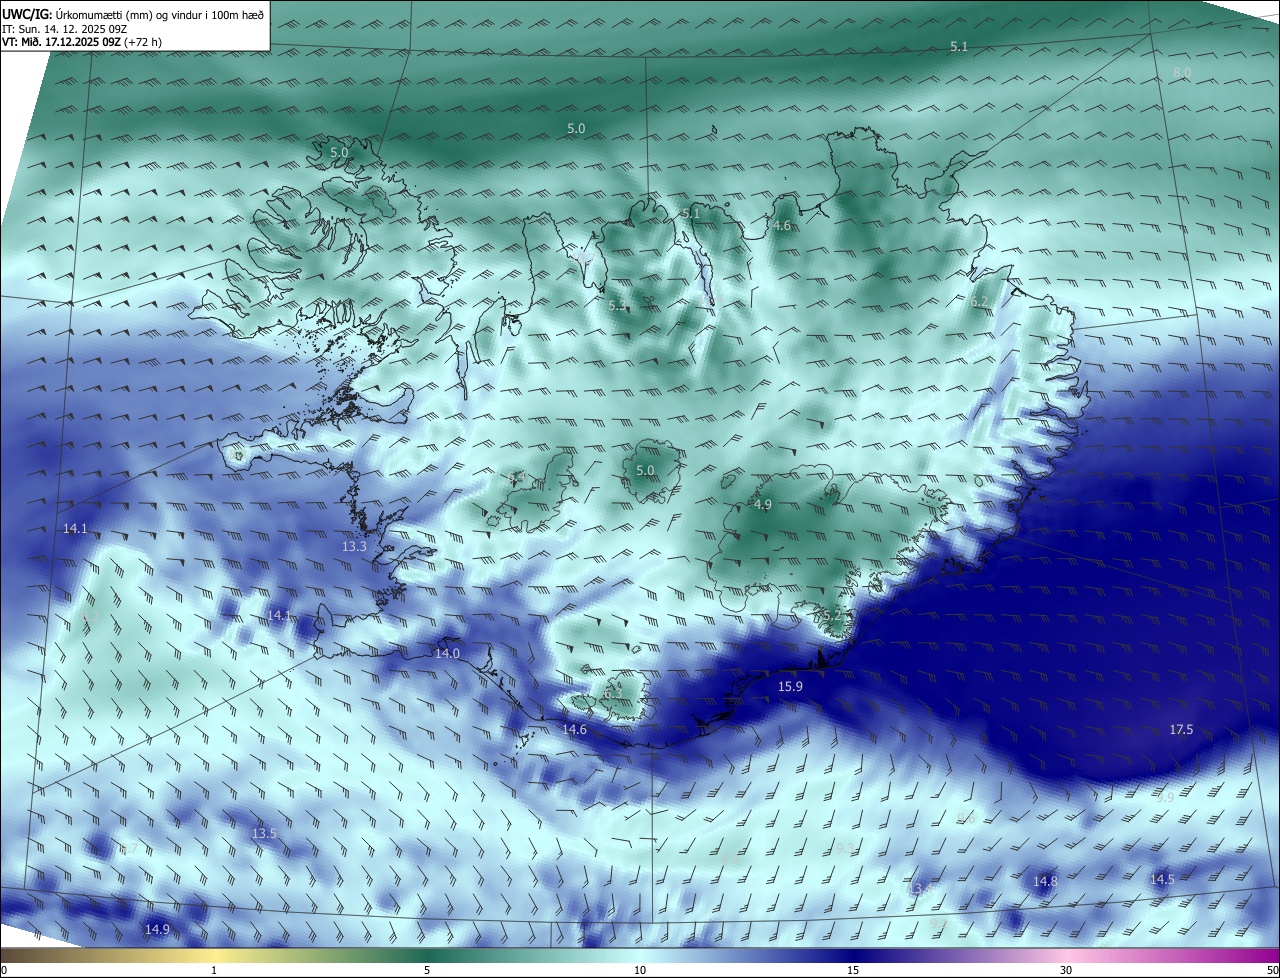This screenshot has height=978, width=1280.
Task: Click the 13.3 value label on the map
Action: 354,547
